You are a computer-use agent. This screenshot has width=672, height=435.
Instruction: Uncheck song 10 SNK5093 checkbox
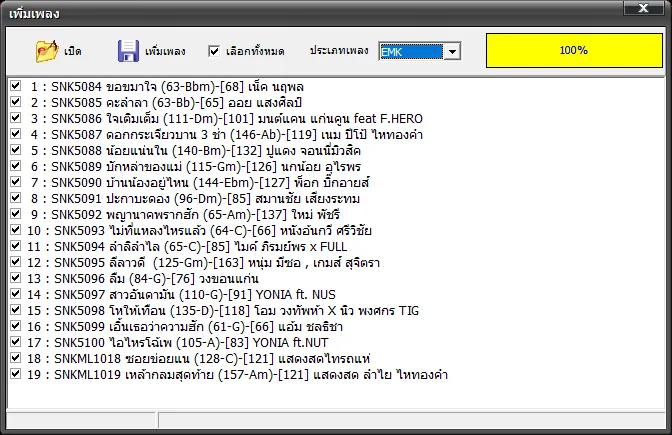coord(14,231)
